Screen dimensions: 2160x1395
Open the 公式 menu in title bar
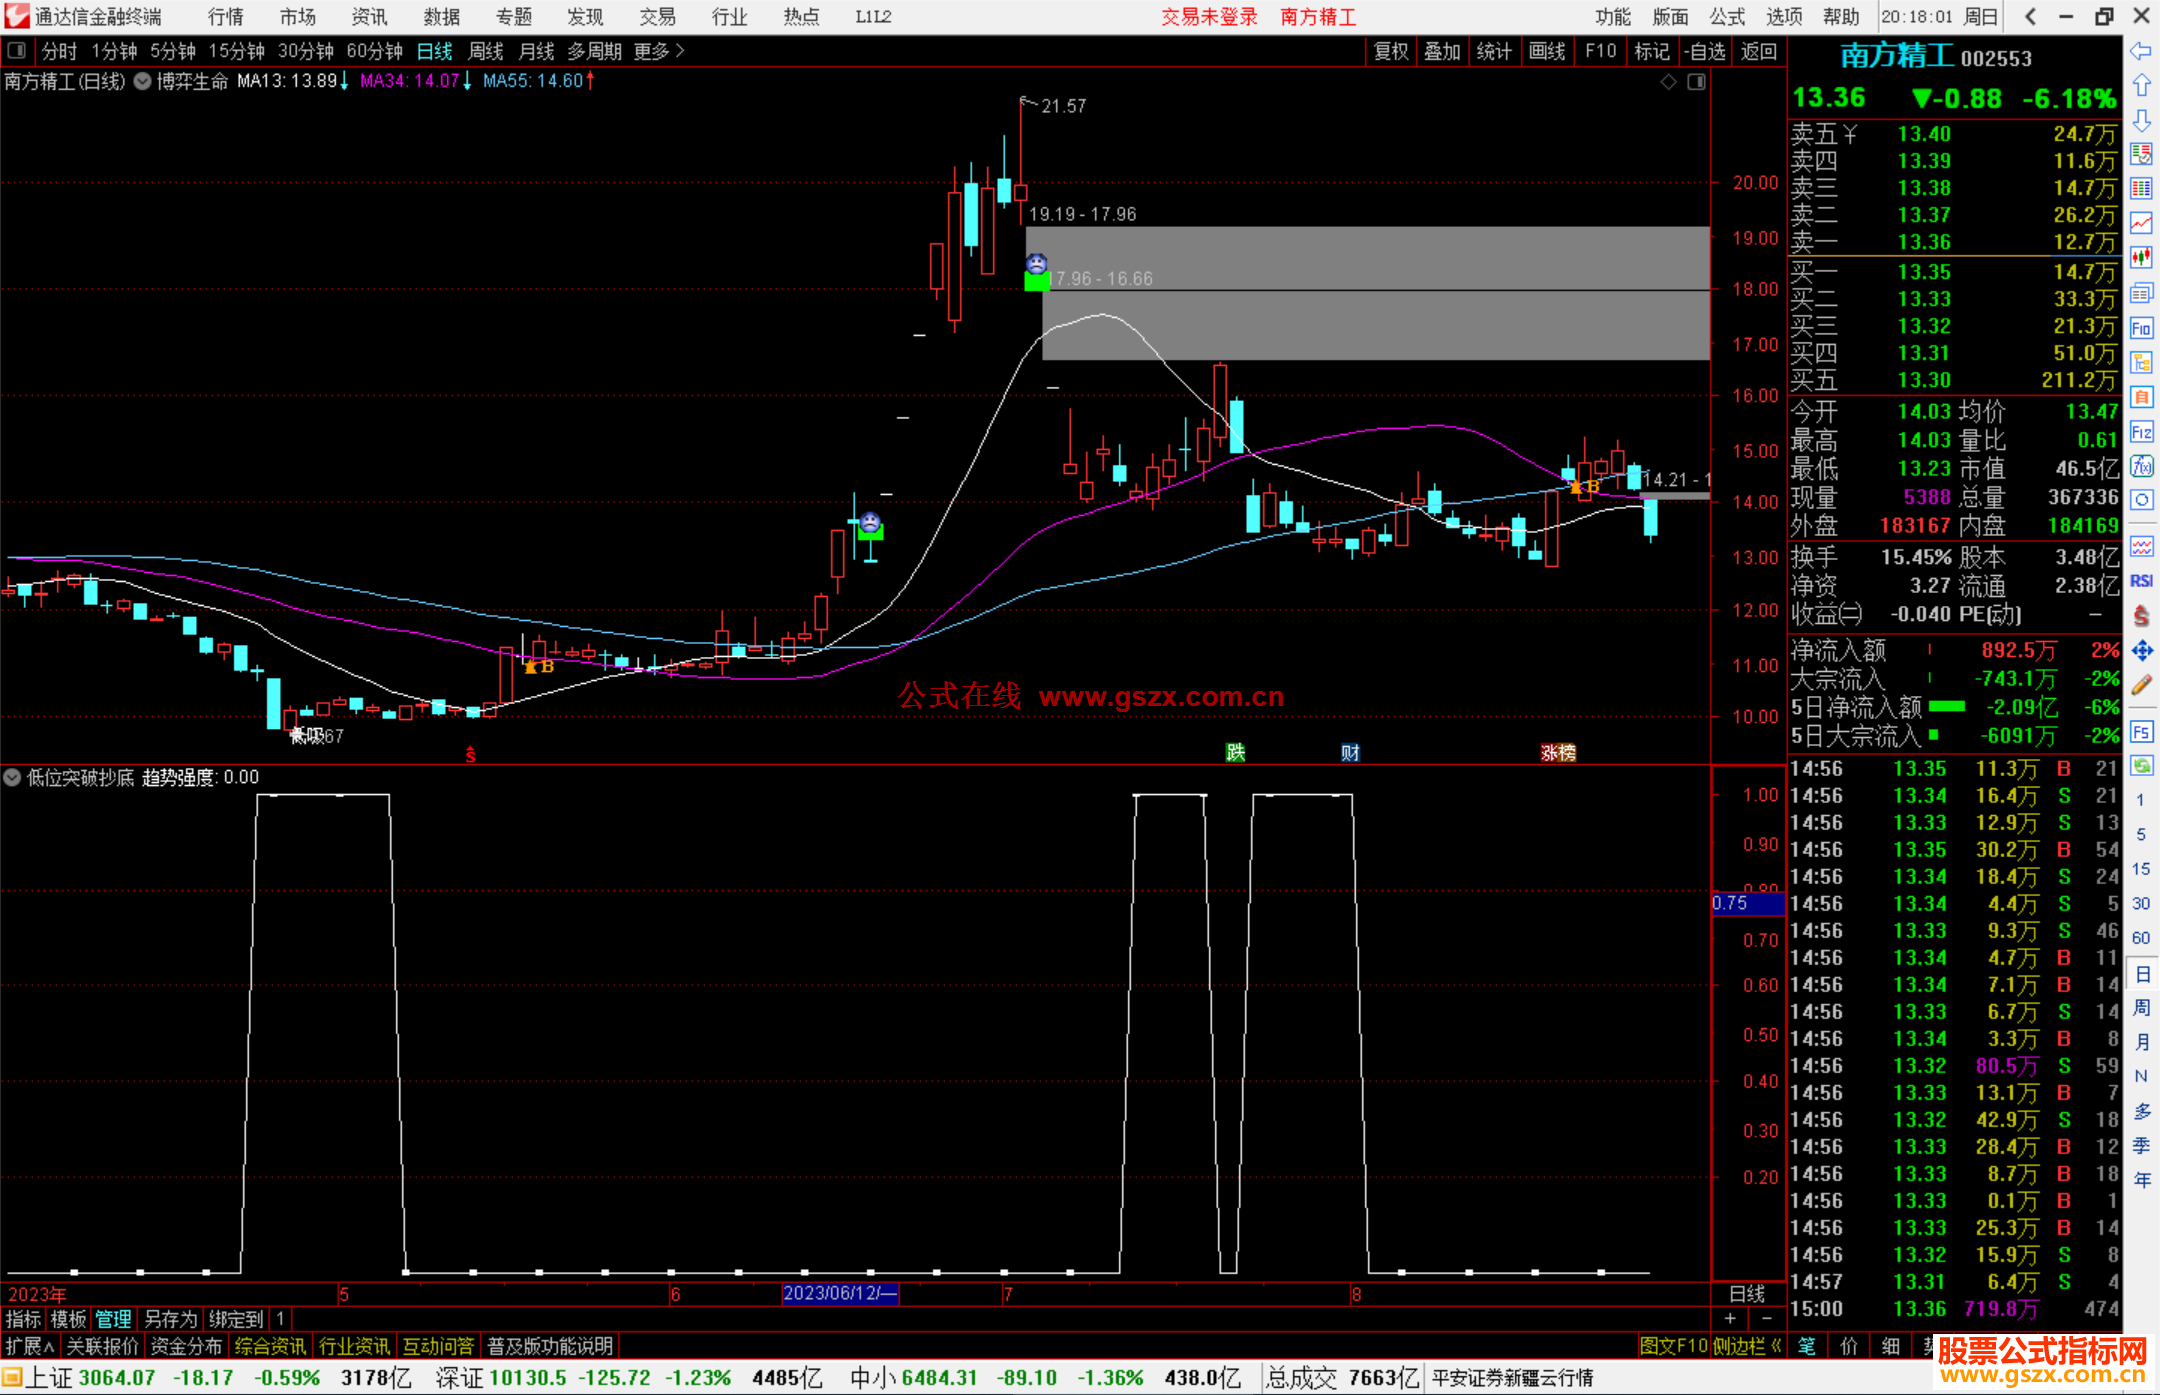coord(1727,17)
